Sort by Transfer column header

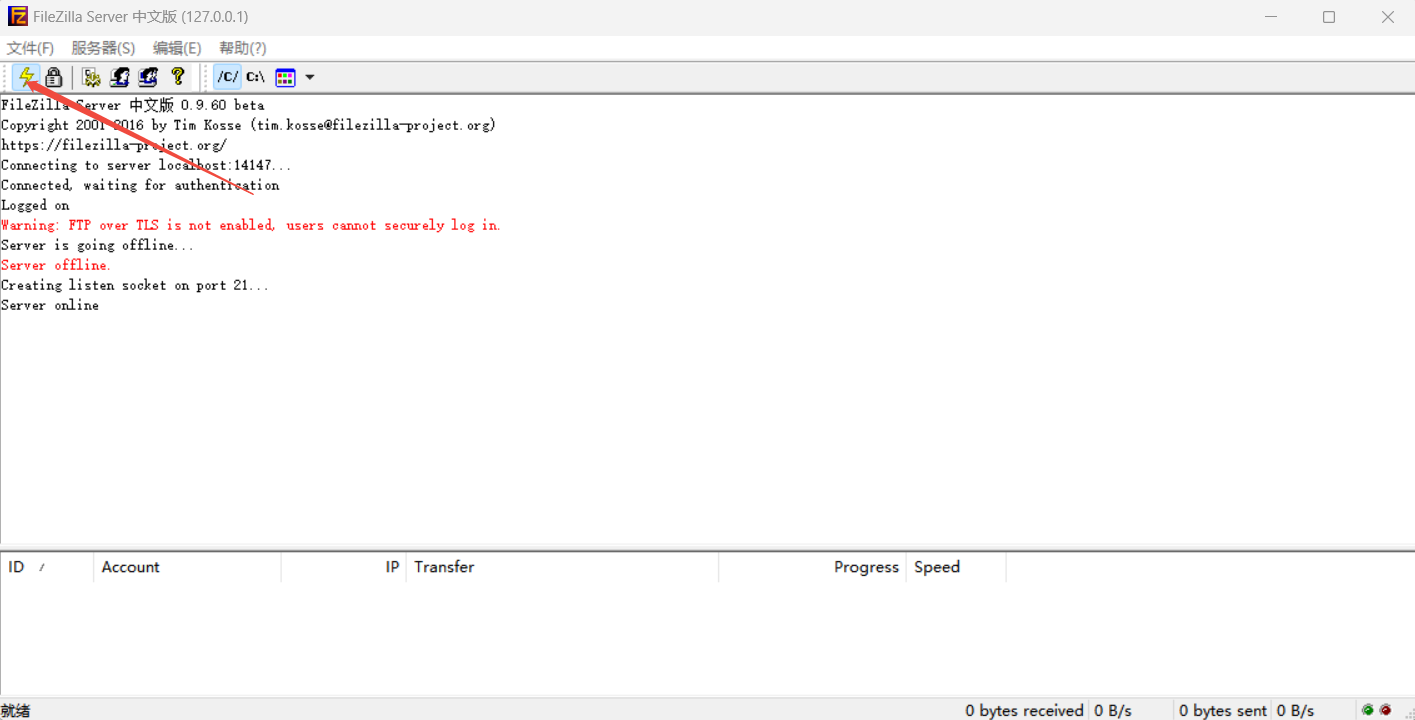click(562, 567)
